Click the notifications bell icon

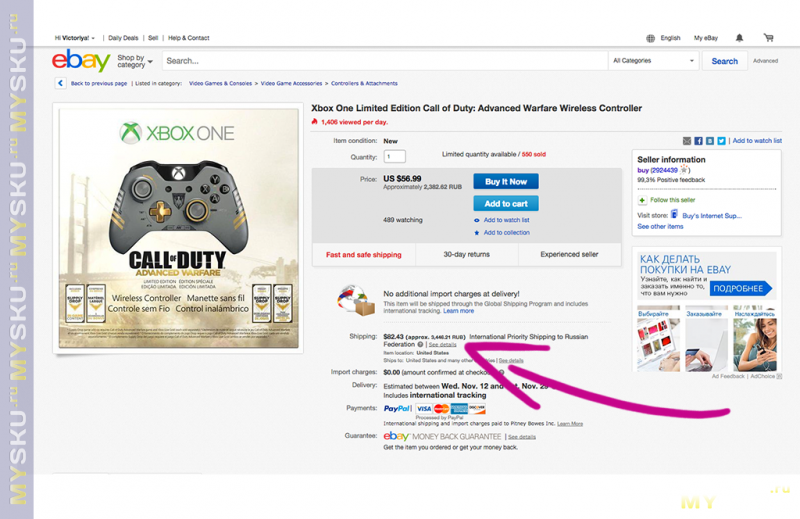pyautogui.click(x=739, y=38)
